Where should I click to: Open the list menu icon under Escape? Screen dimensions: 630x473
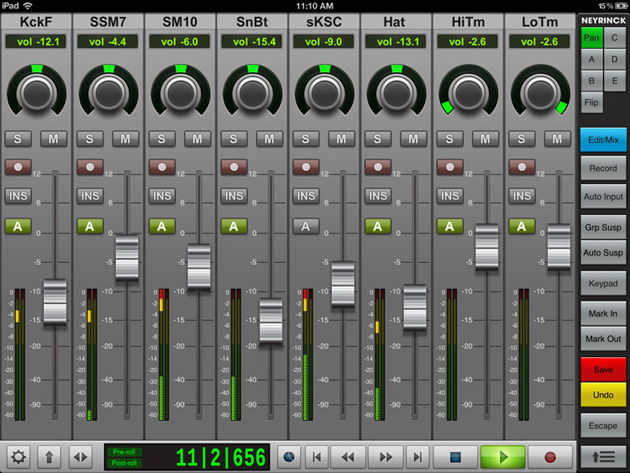click(603, 457)
